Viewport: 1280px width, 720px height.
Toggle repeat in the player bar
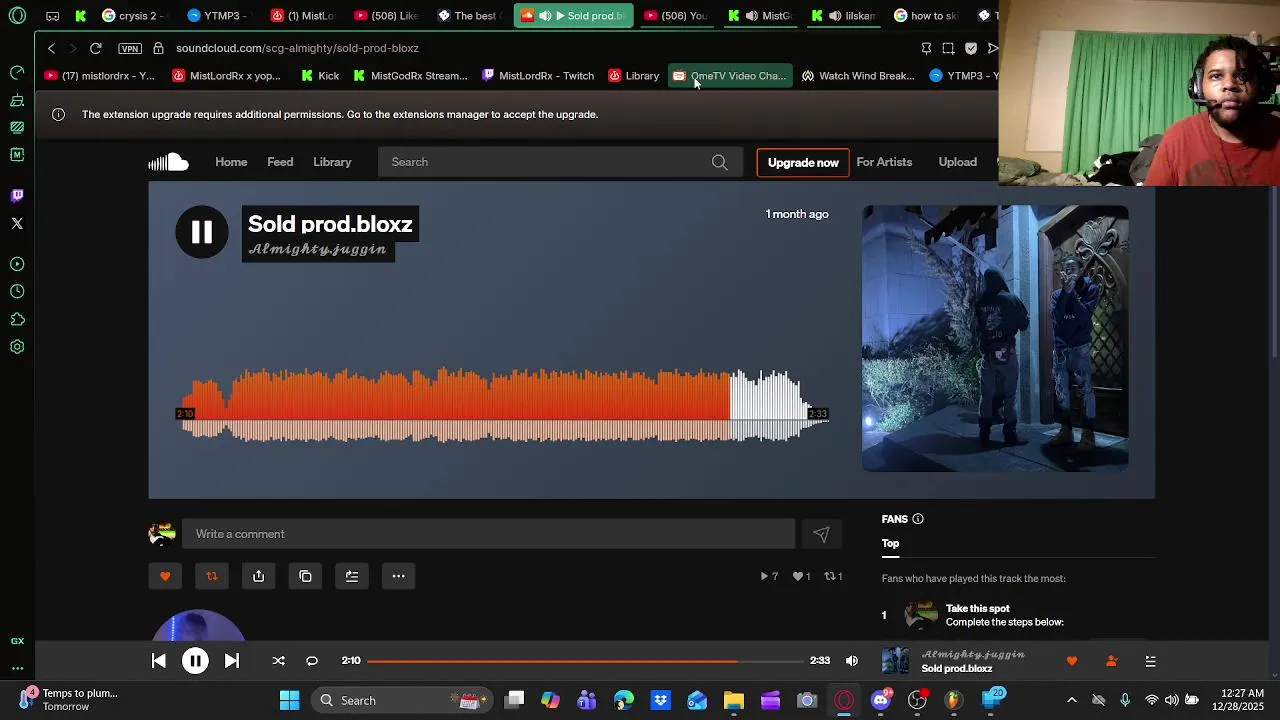tap(312, 661)
